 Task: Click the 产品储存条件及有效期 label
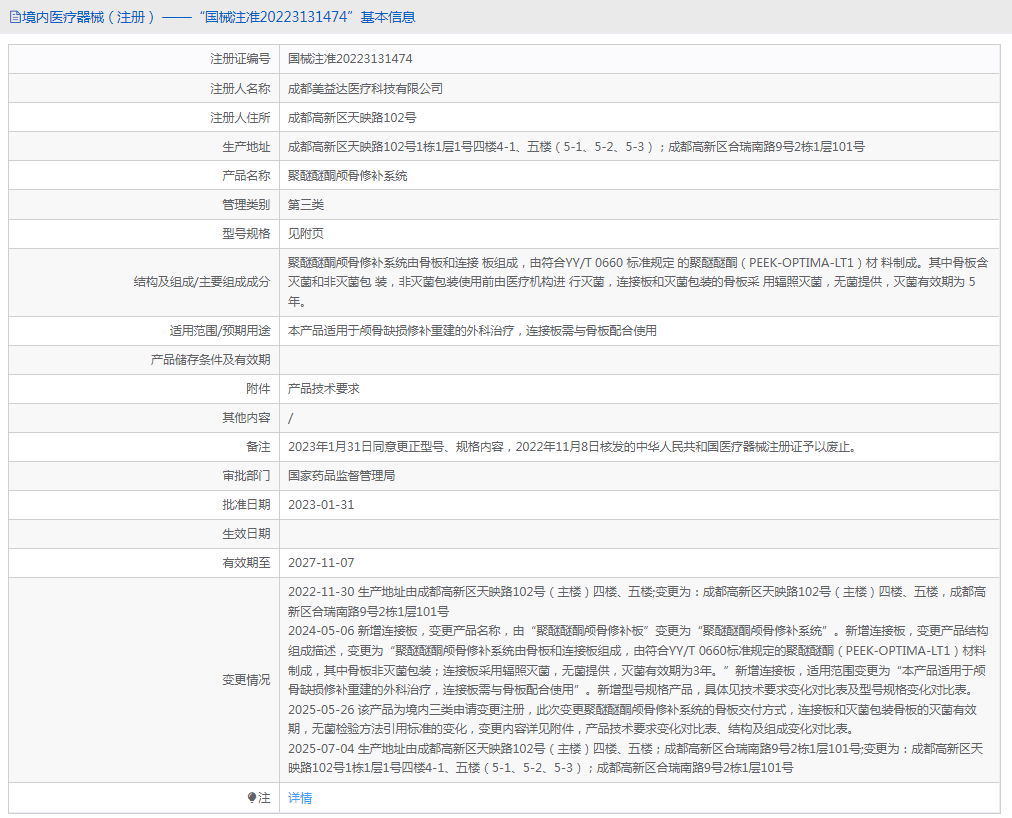tap(210, 360)
